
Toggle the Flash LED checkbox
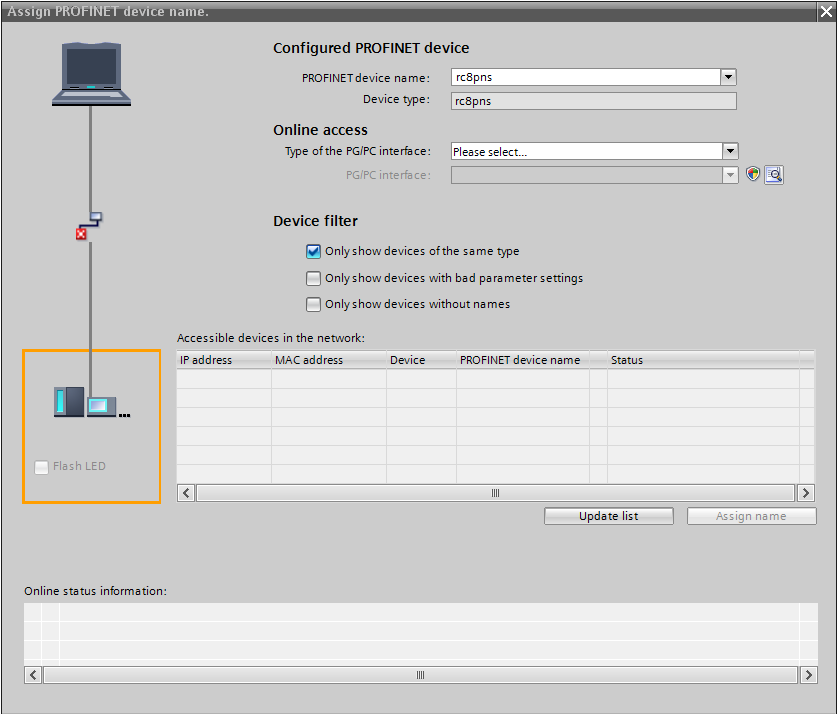tap(41, 467)
